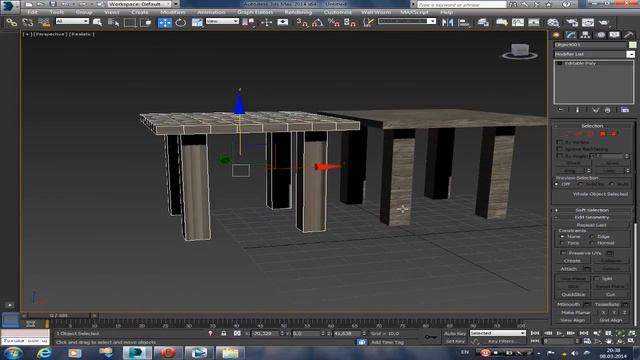Select Preview Selection SubObj radio button
Image resolution: width=640 pixels, height=360 pixels.
(x=581, y=184)
